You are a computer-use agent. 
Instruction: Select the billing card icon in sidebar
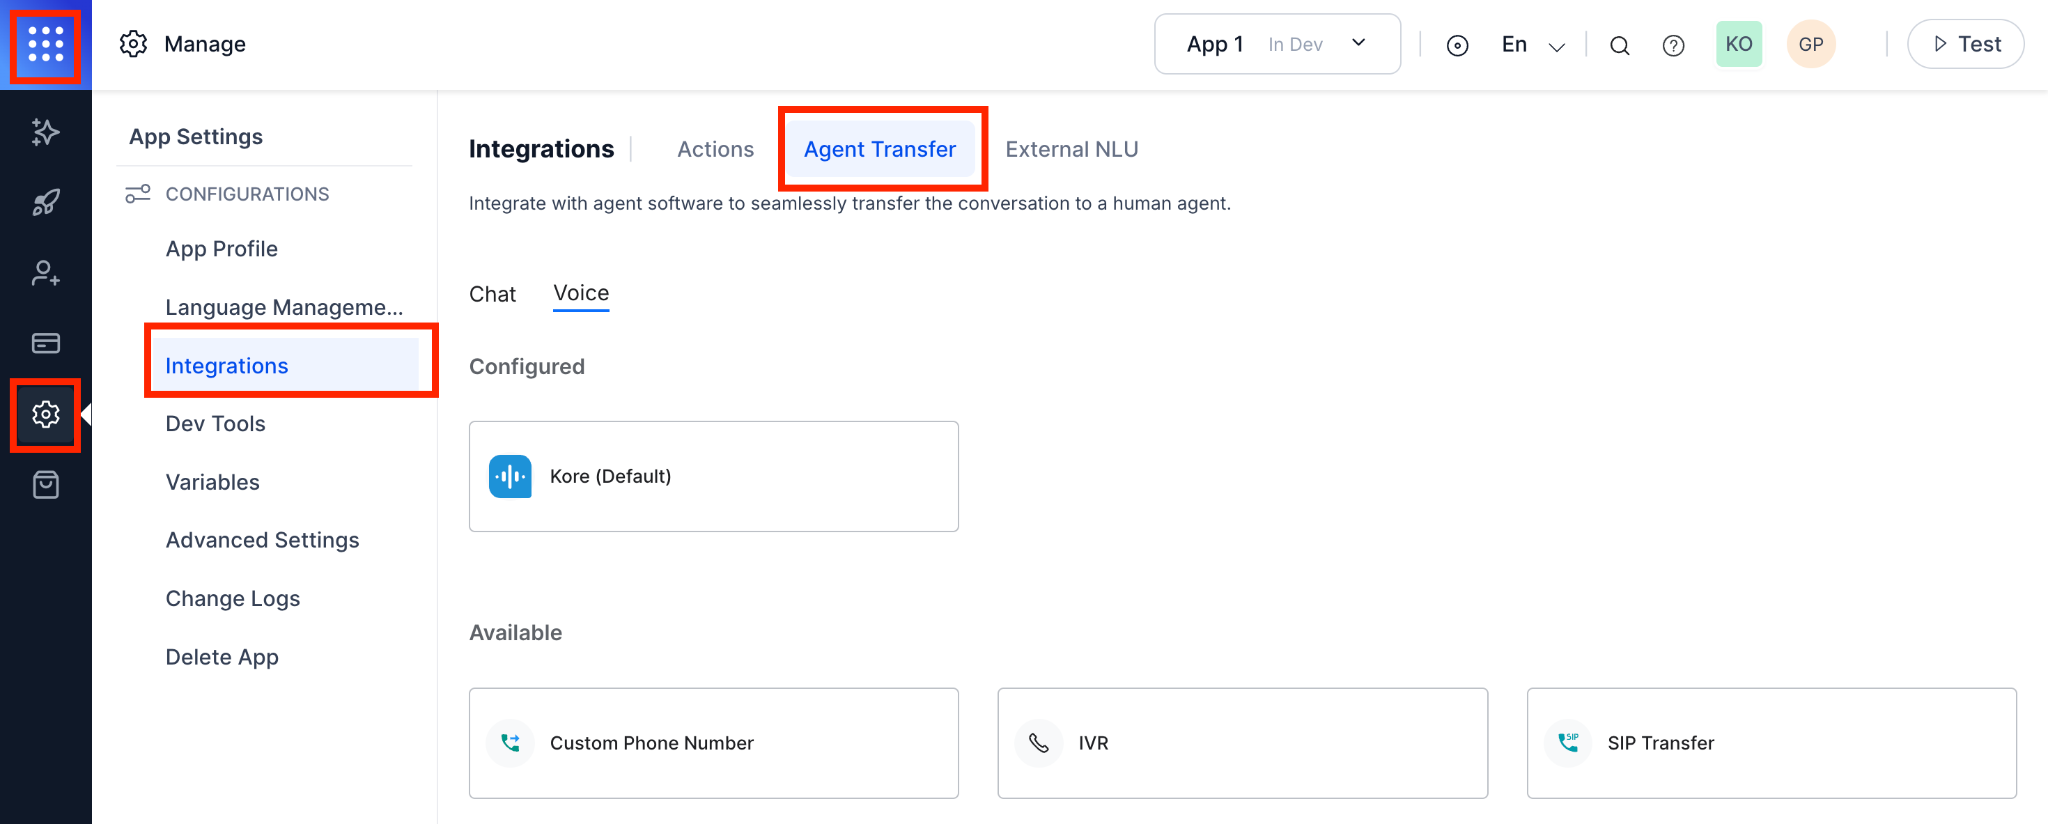coord(45,342)
